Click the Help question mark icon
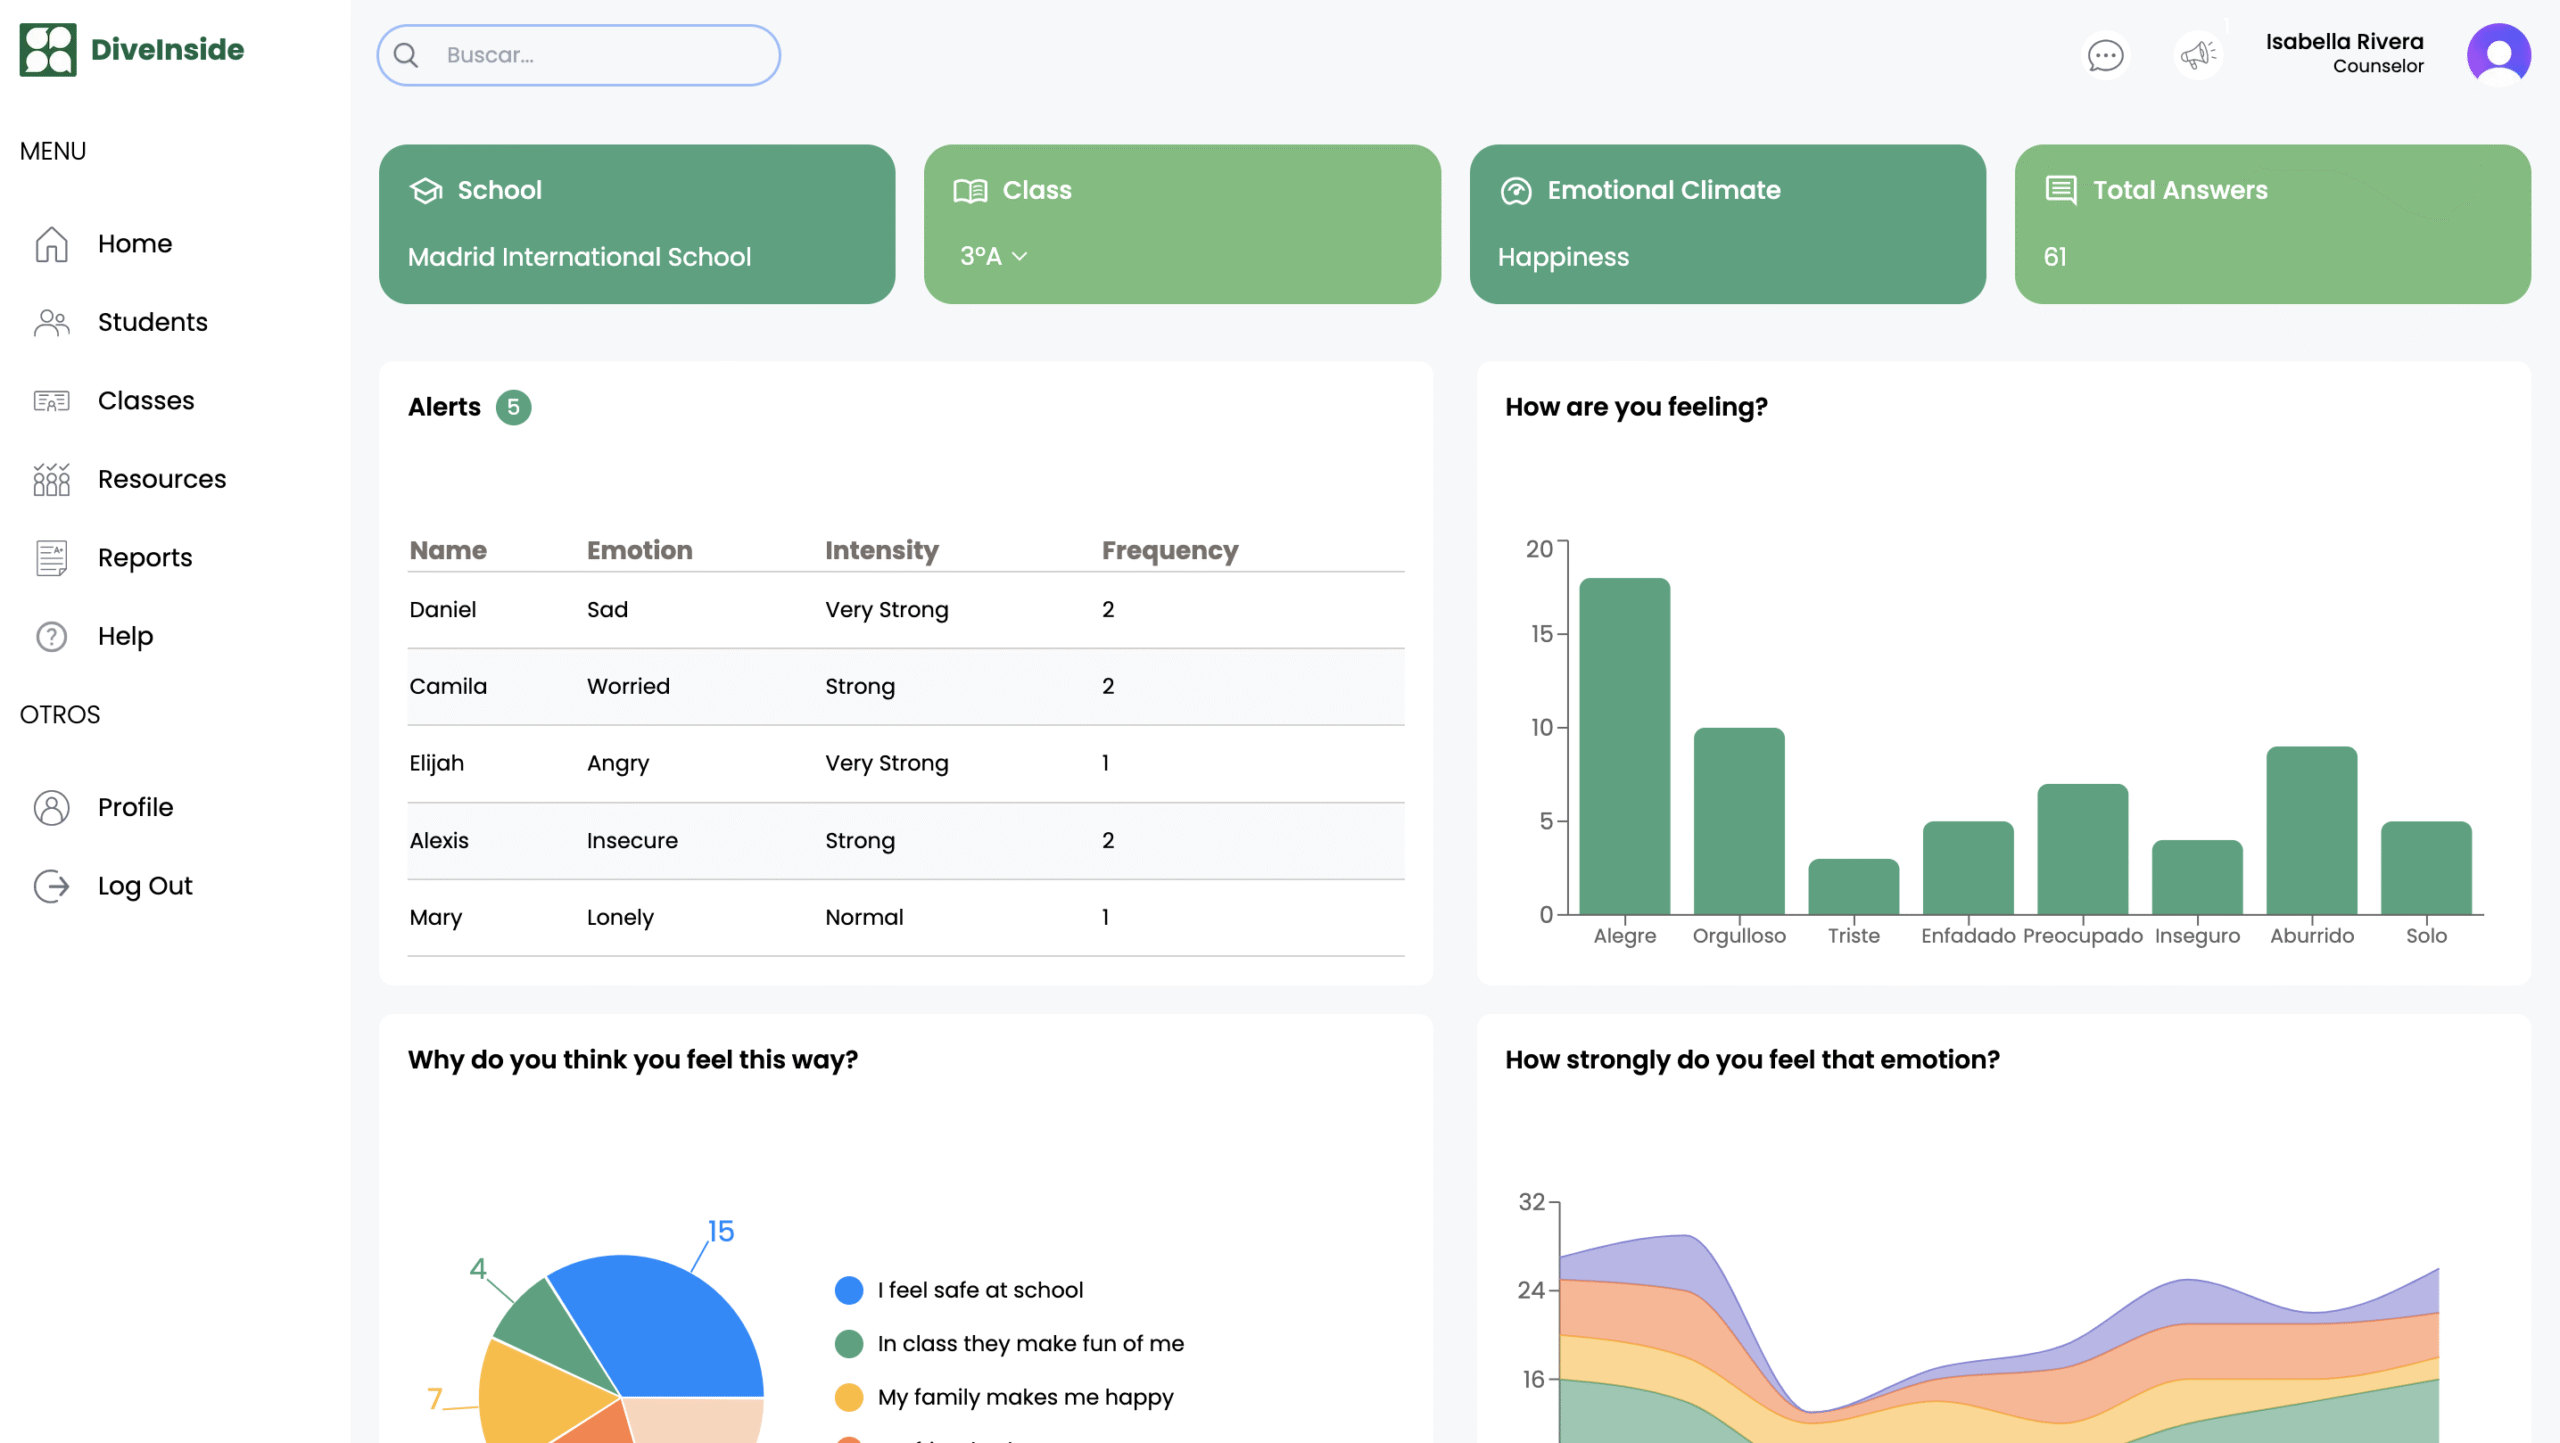 coord(51,636)
